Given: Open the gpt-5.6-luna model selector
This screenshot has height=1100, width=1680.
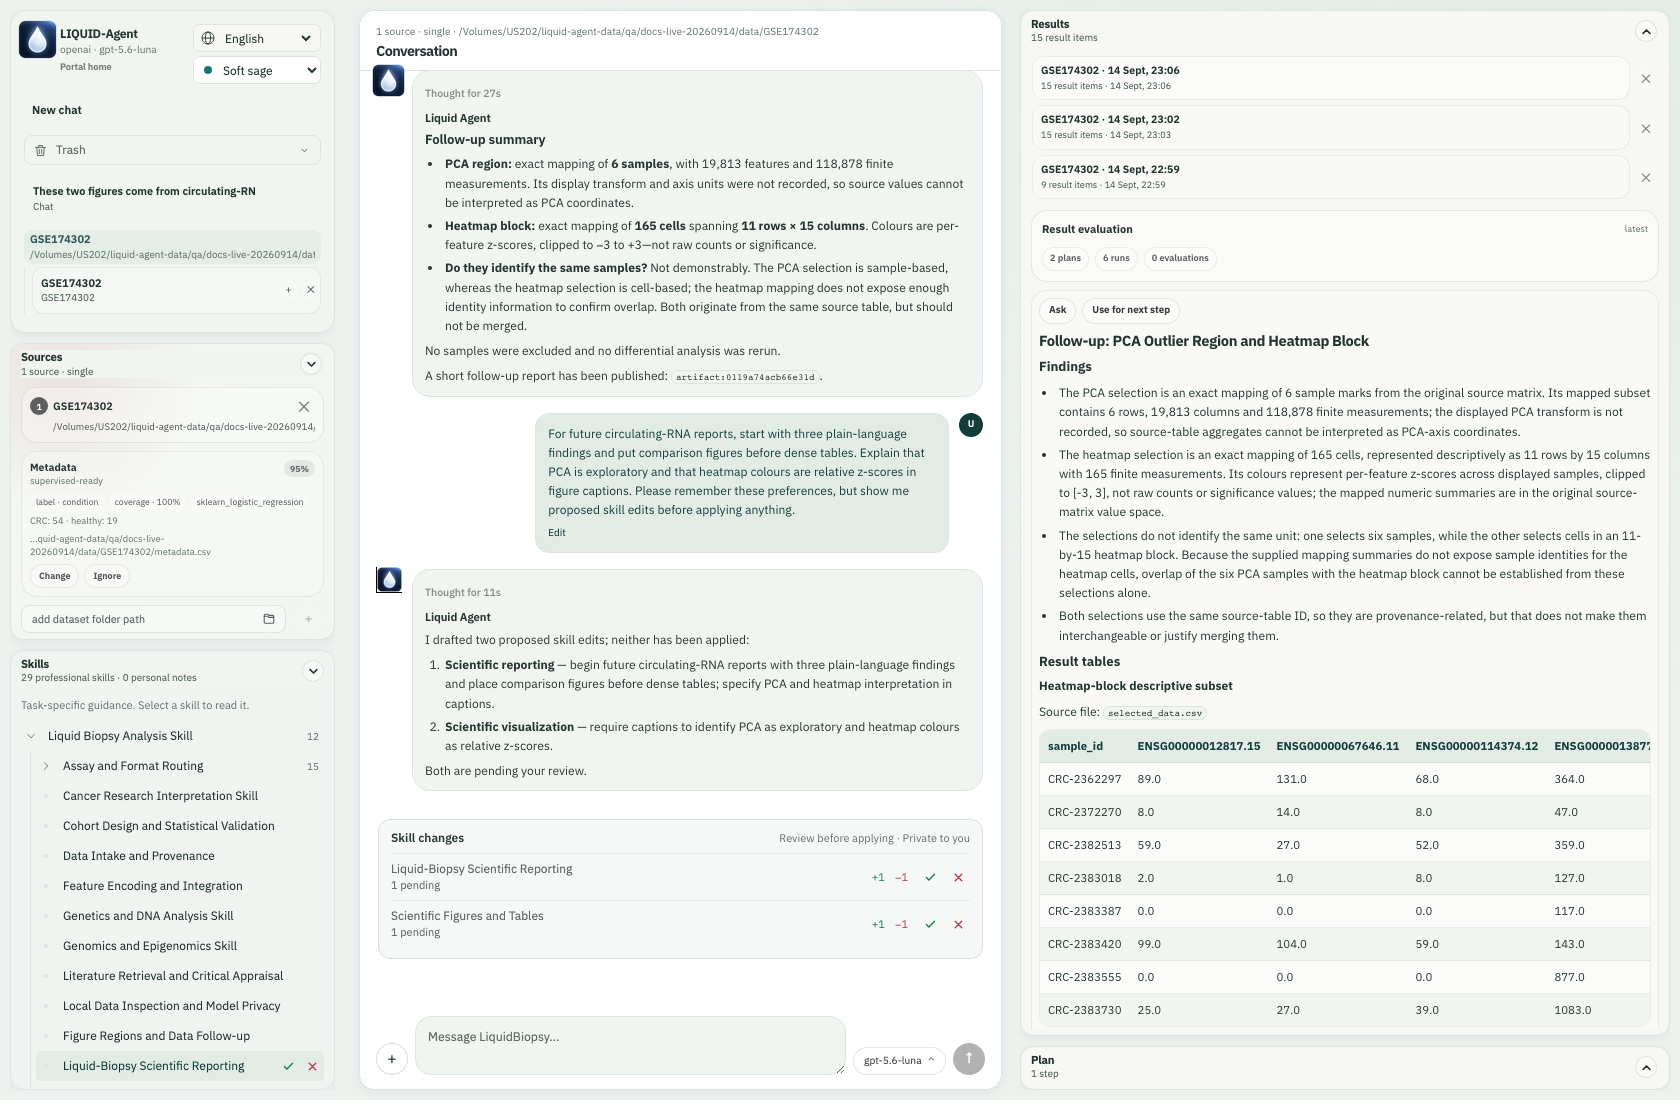Looking at the screenshot, I should (x=899, y=1060).
